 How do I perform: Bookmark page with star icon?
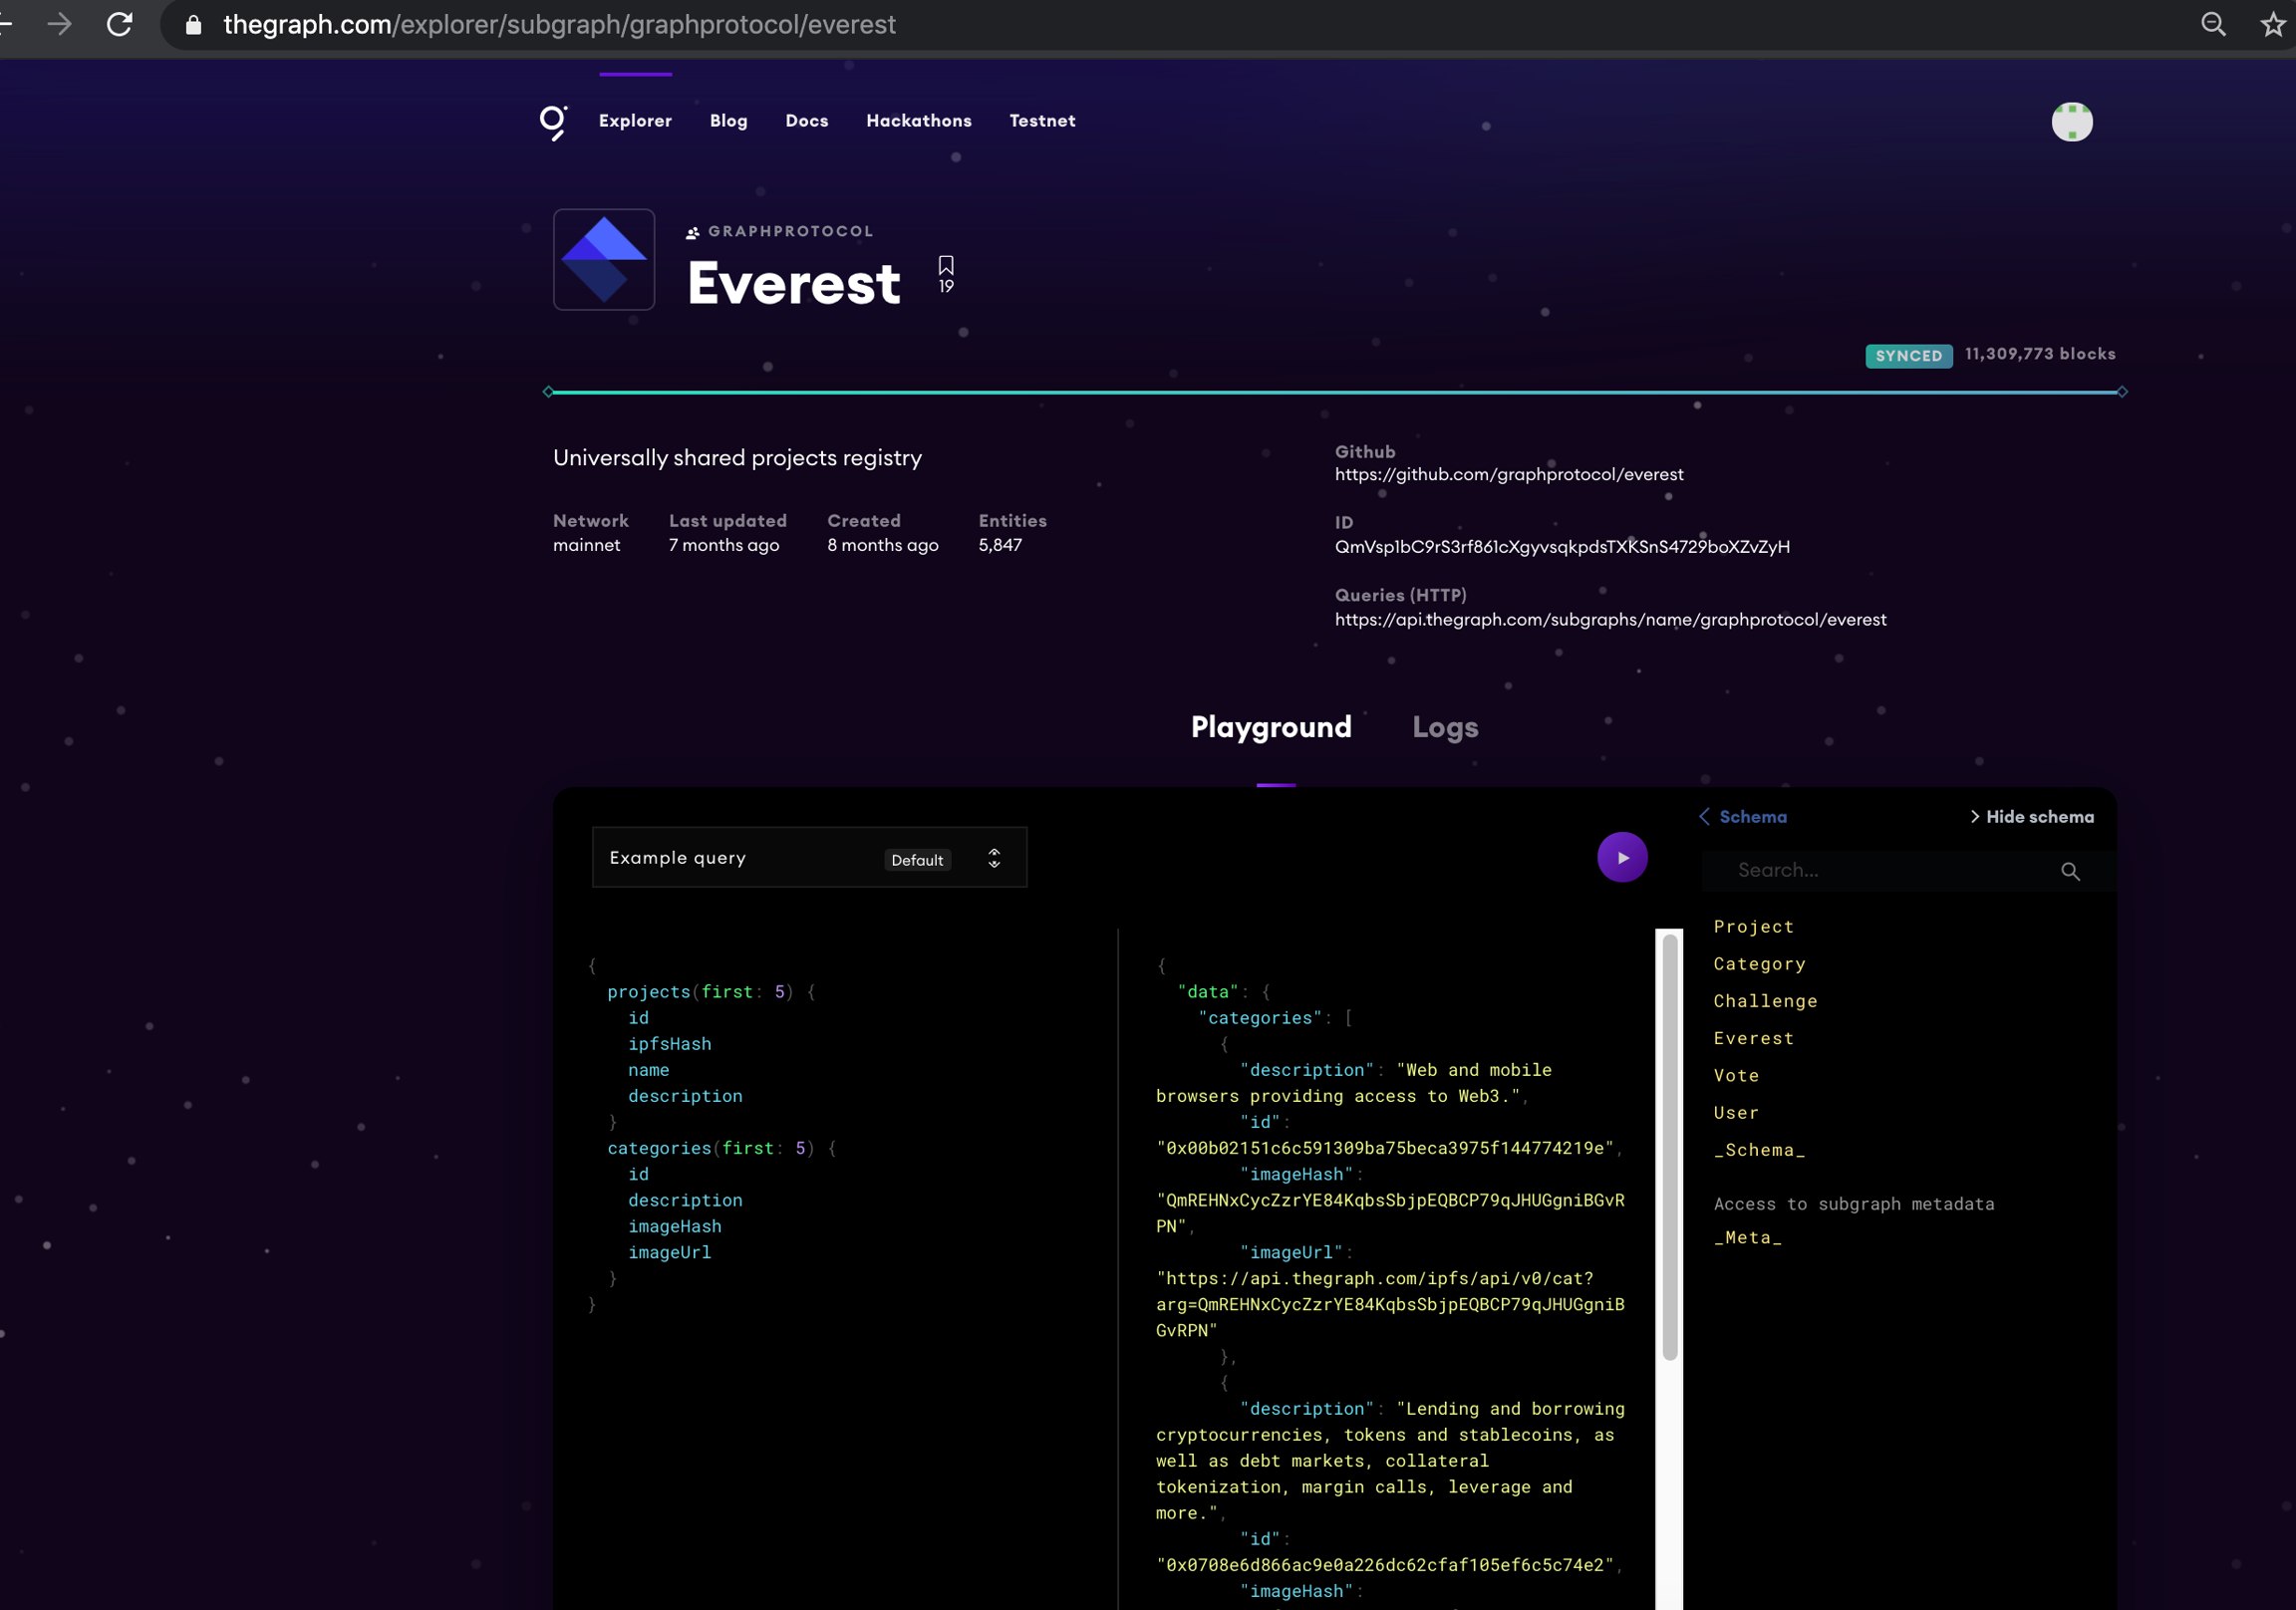click(x=2272, y=24)
